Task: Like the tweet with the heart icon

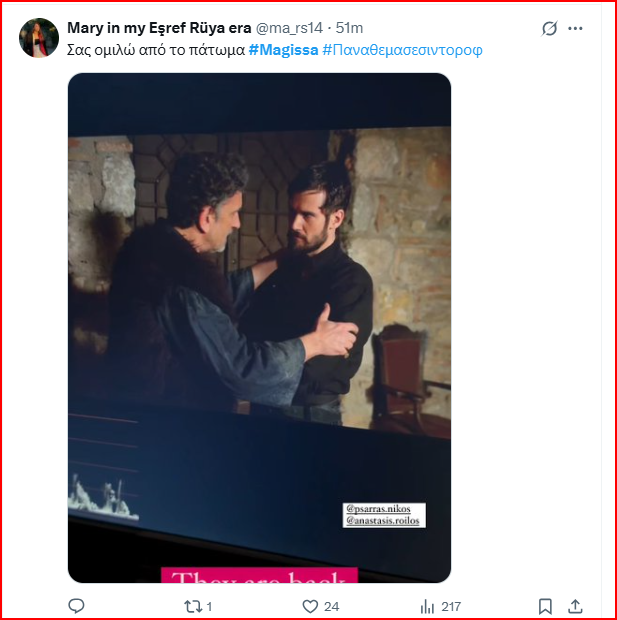Action: (x=310, y=606)
